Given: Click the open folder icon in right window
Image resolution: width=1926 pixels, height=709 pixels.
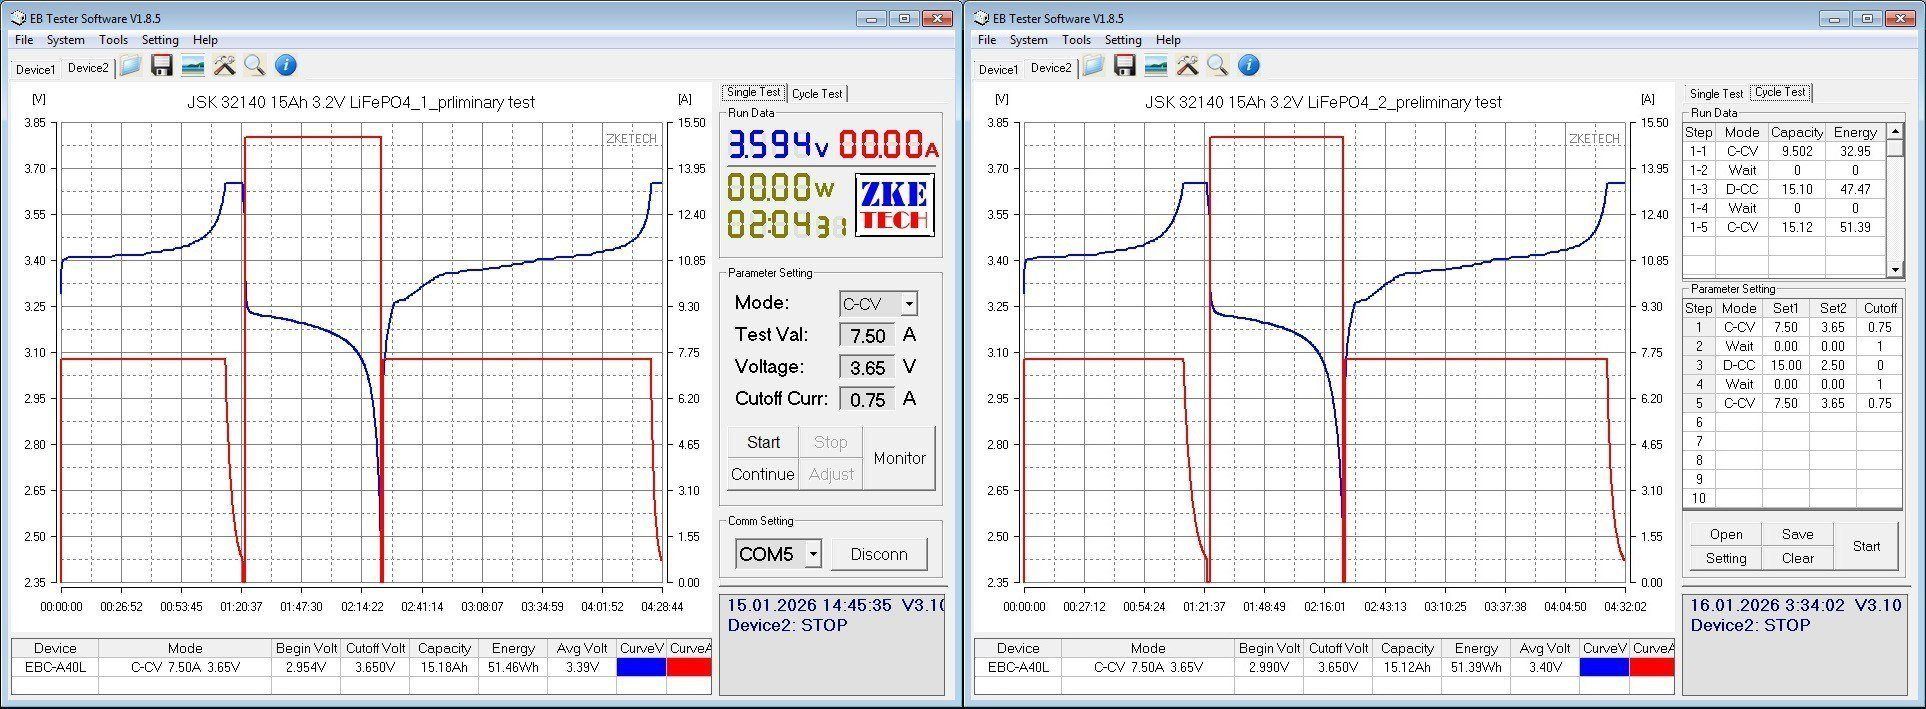Looking at the screenshot, I should click(1092, 66).
